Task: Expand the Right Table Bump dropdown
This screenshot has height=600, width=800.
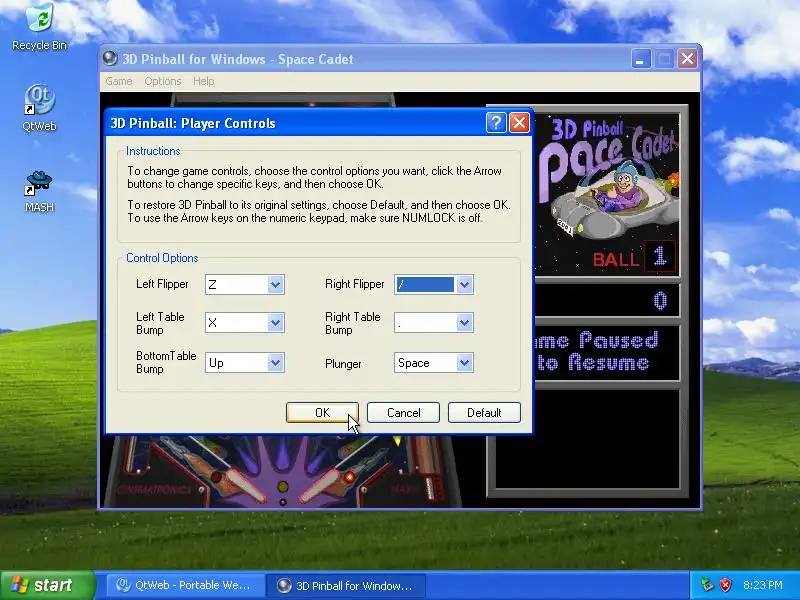Action: [x=464, y=323]
